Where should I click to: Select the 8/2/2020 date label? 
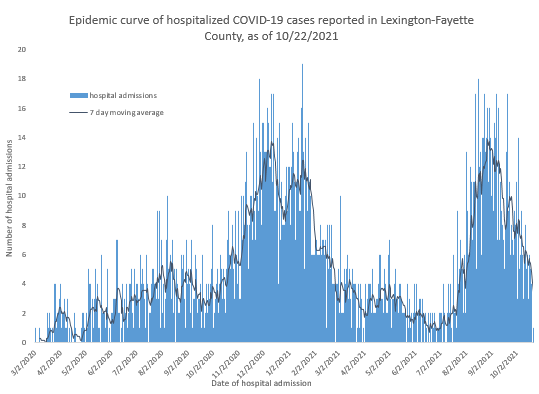(151, 362)
